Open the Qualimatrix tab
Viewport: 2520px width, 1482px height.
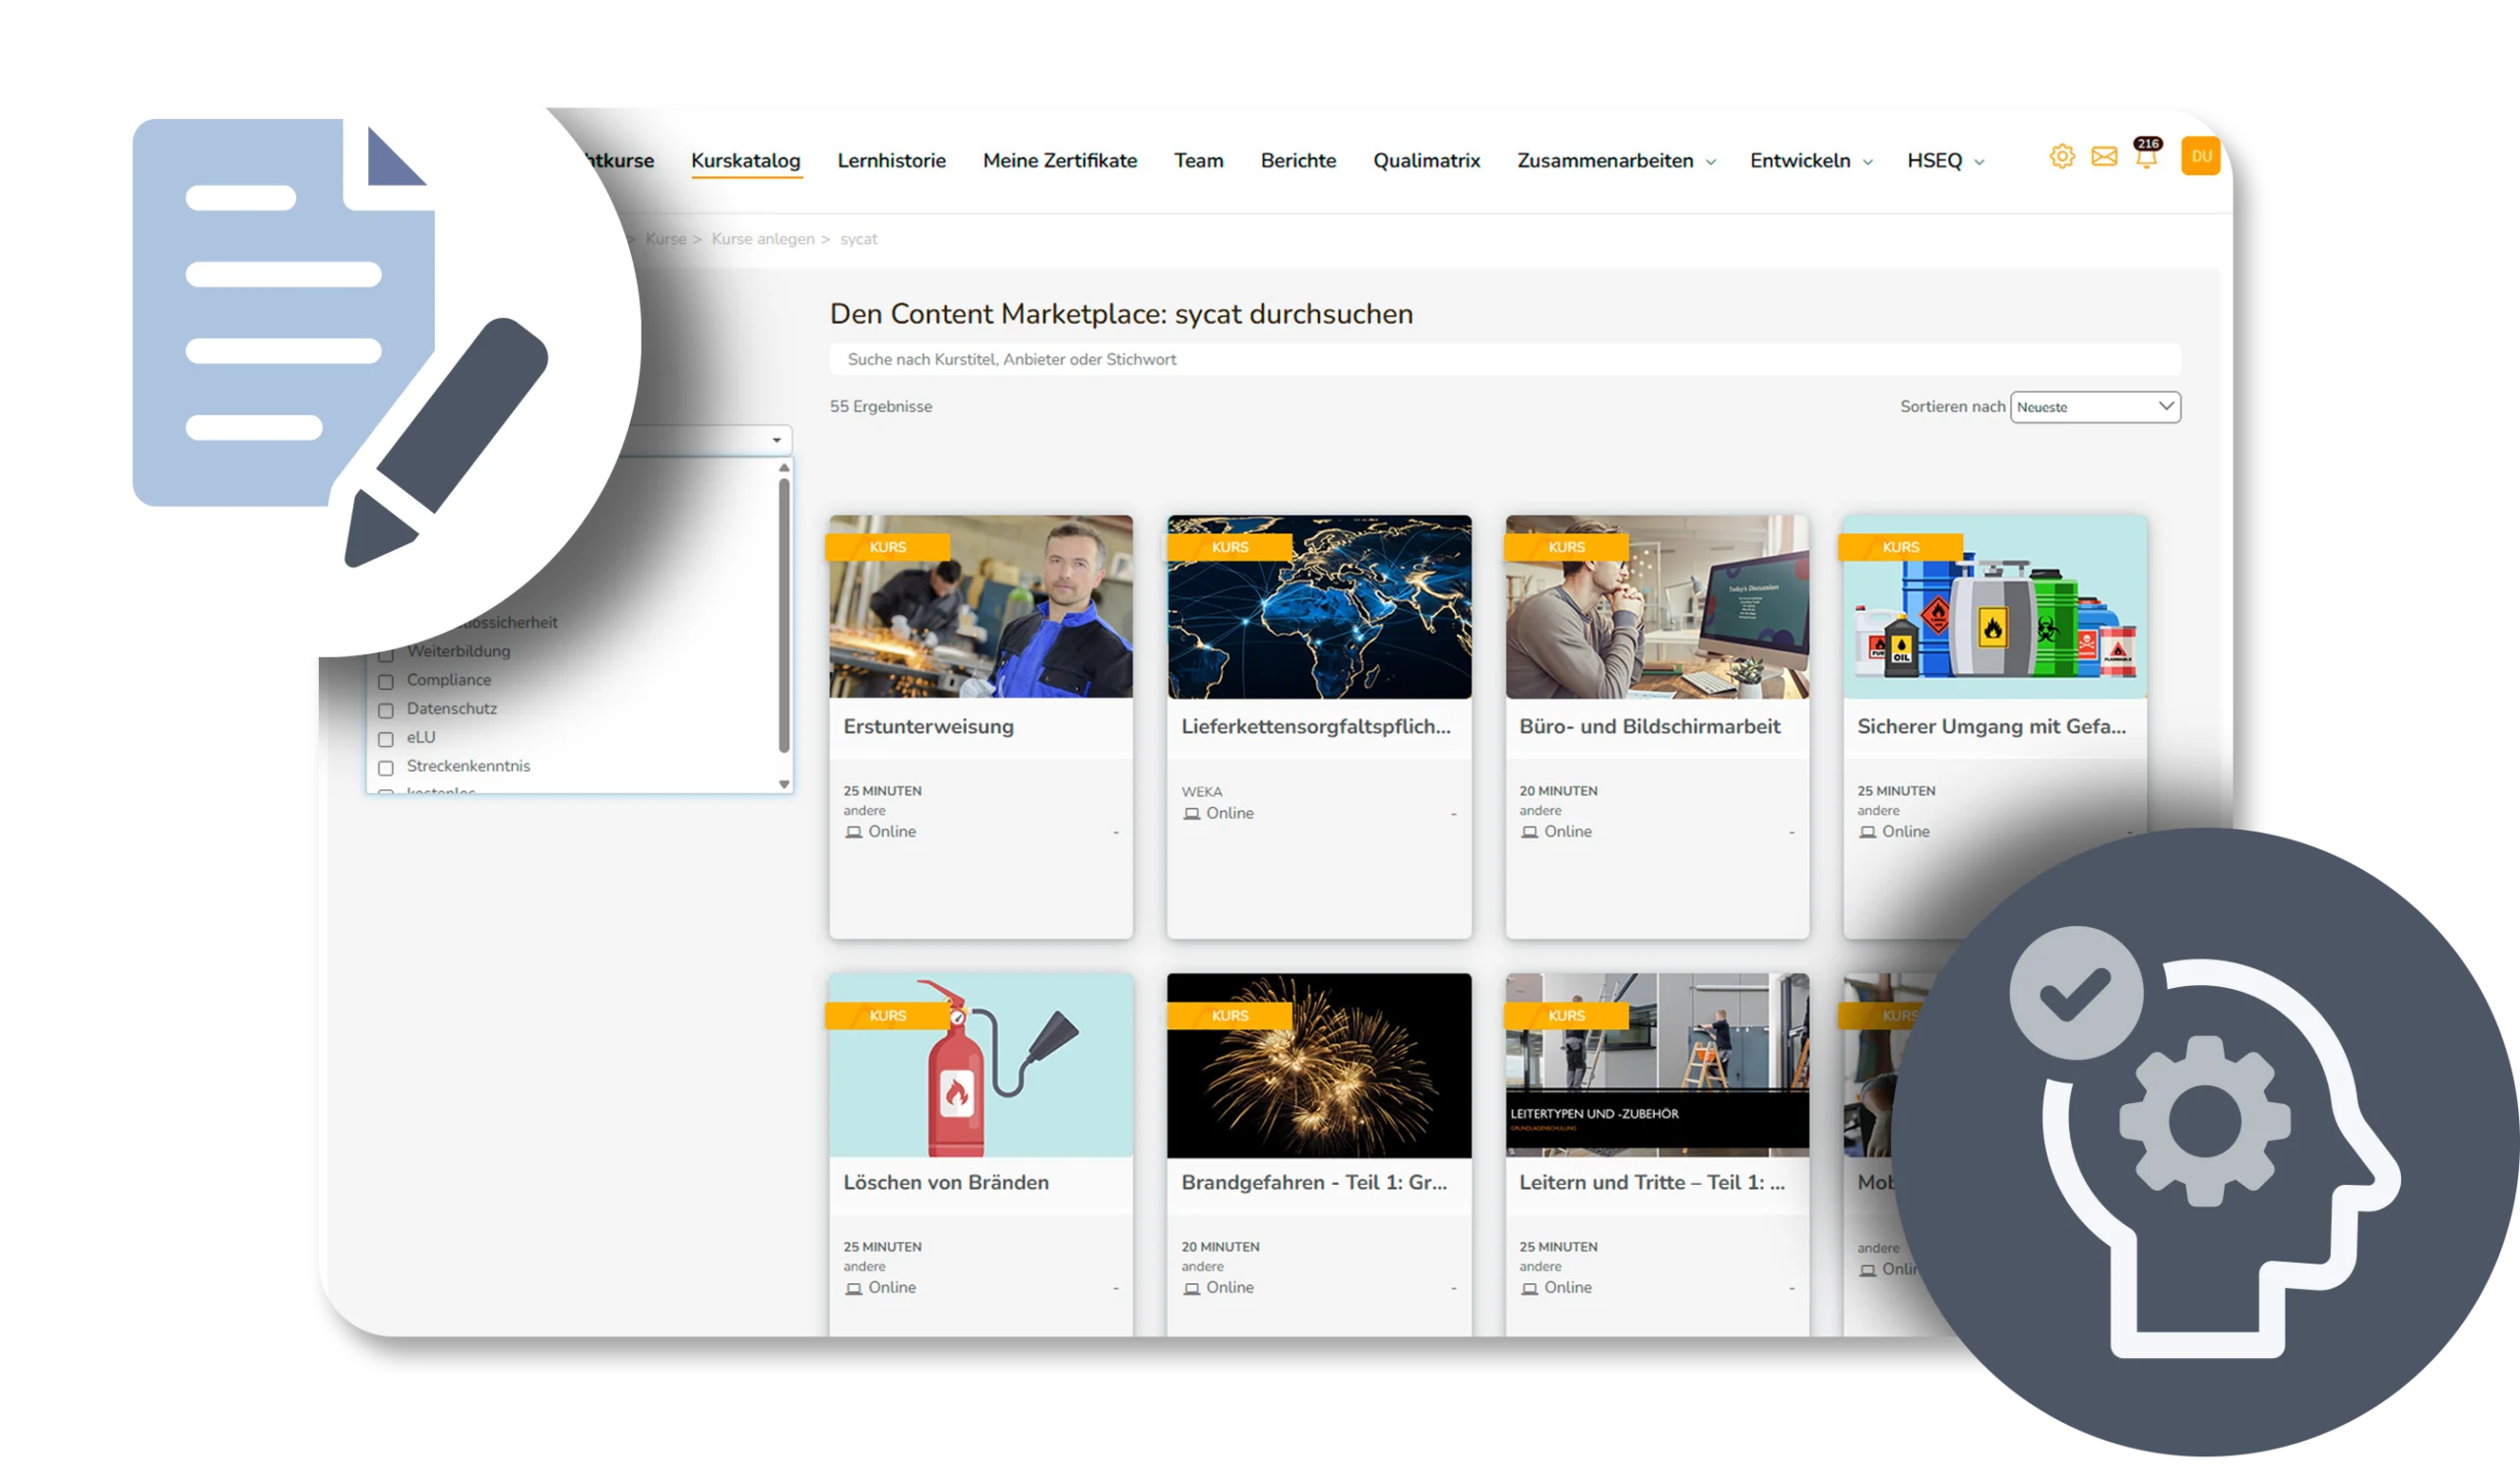(1426, 161)
